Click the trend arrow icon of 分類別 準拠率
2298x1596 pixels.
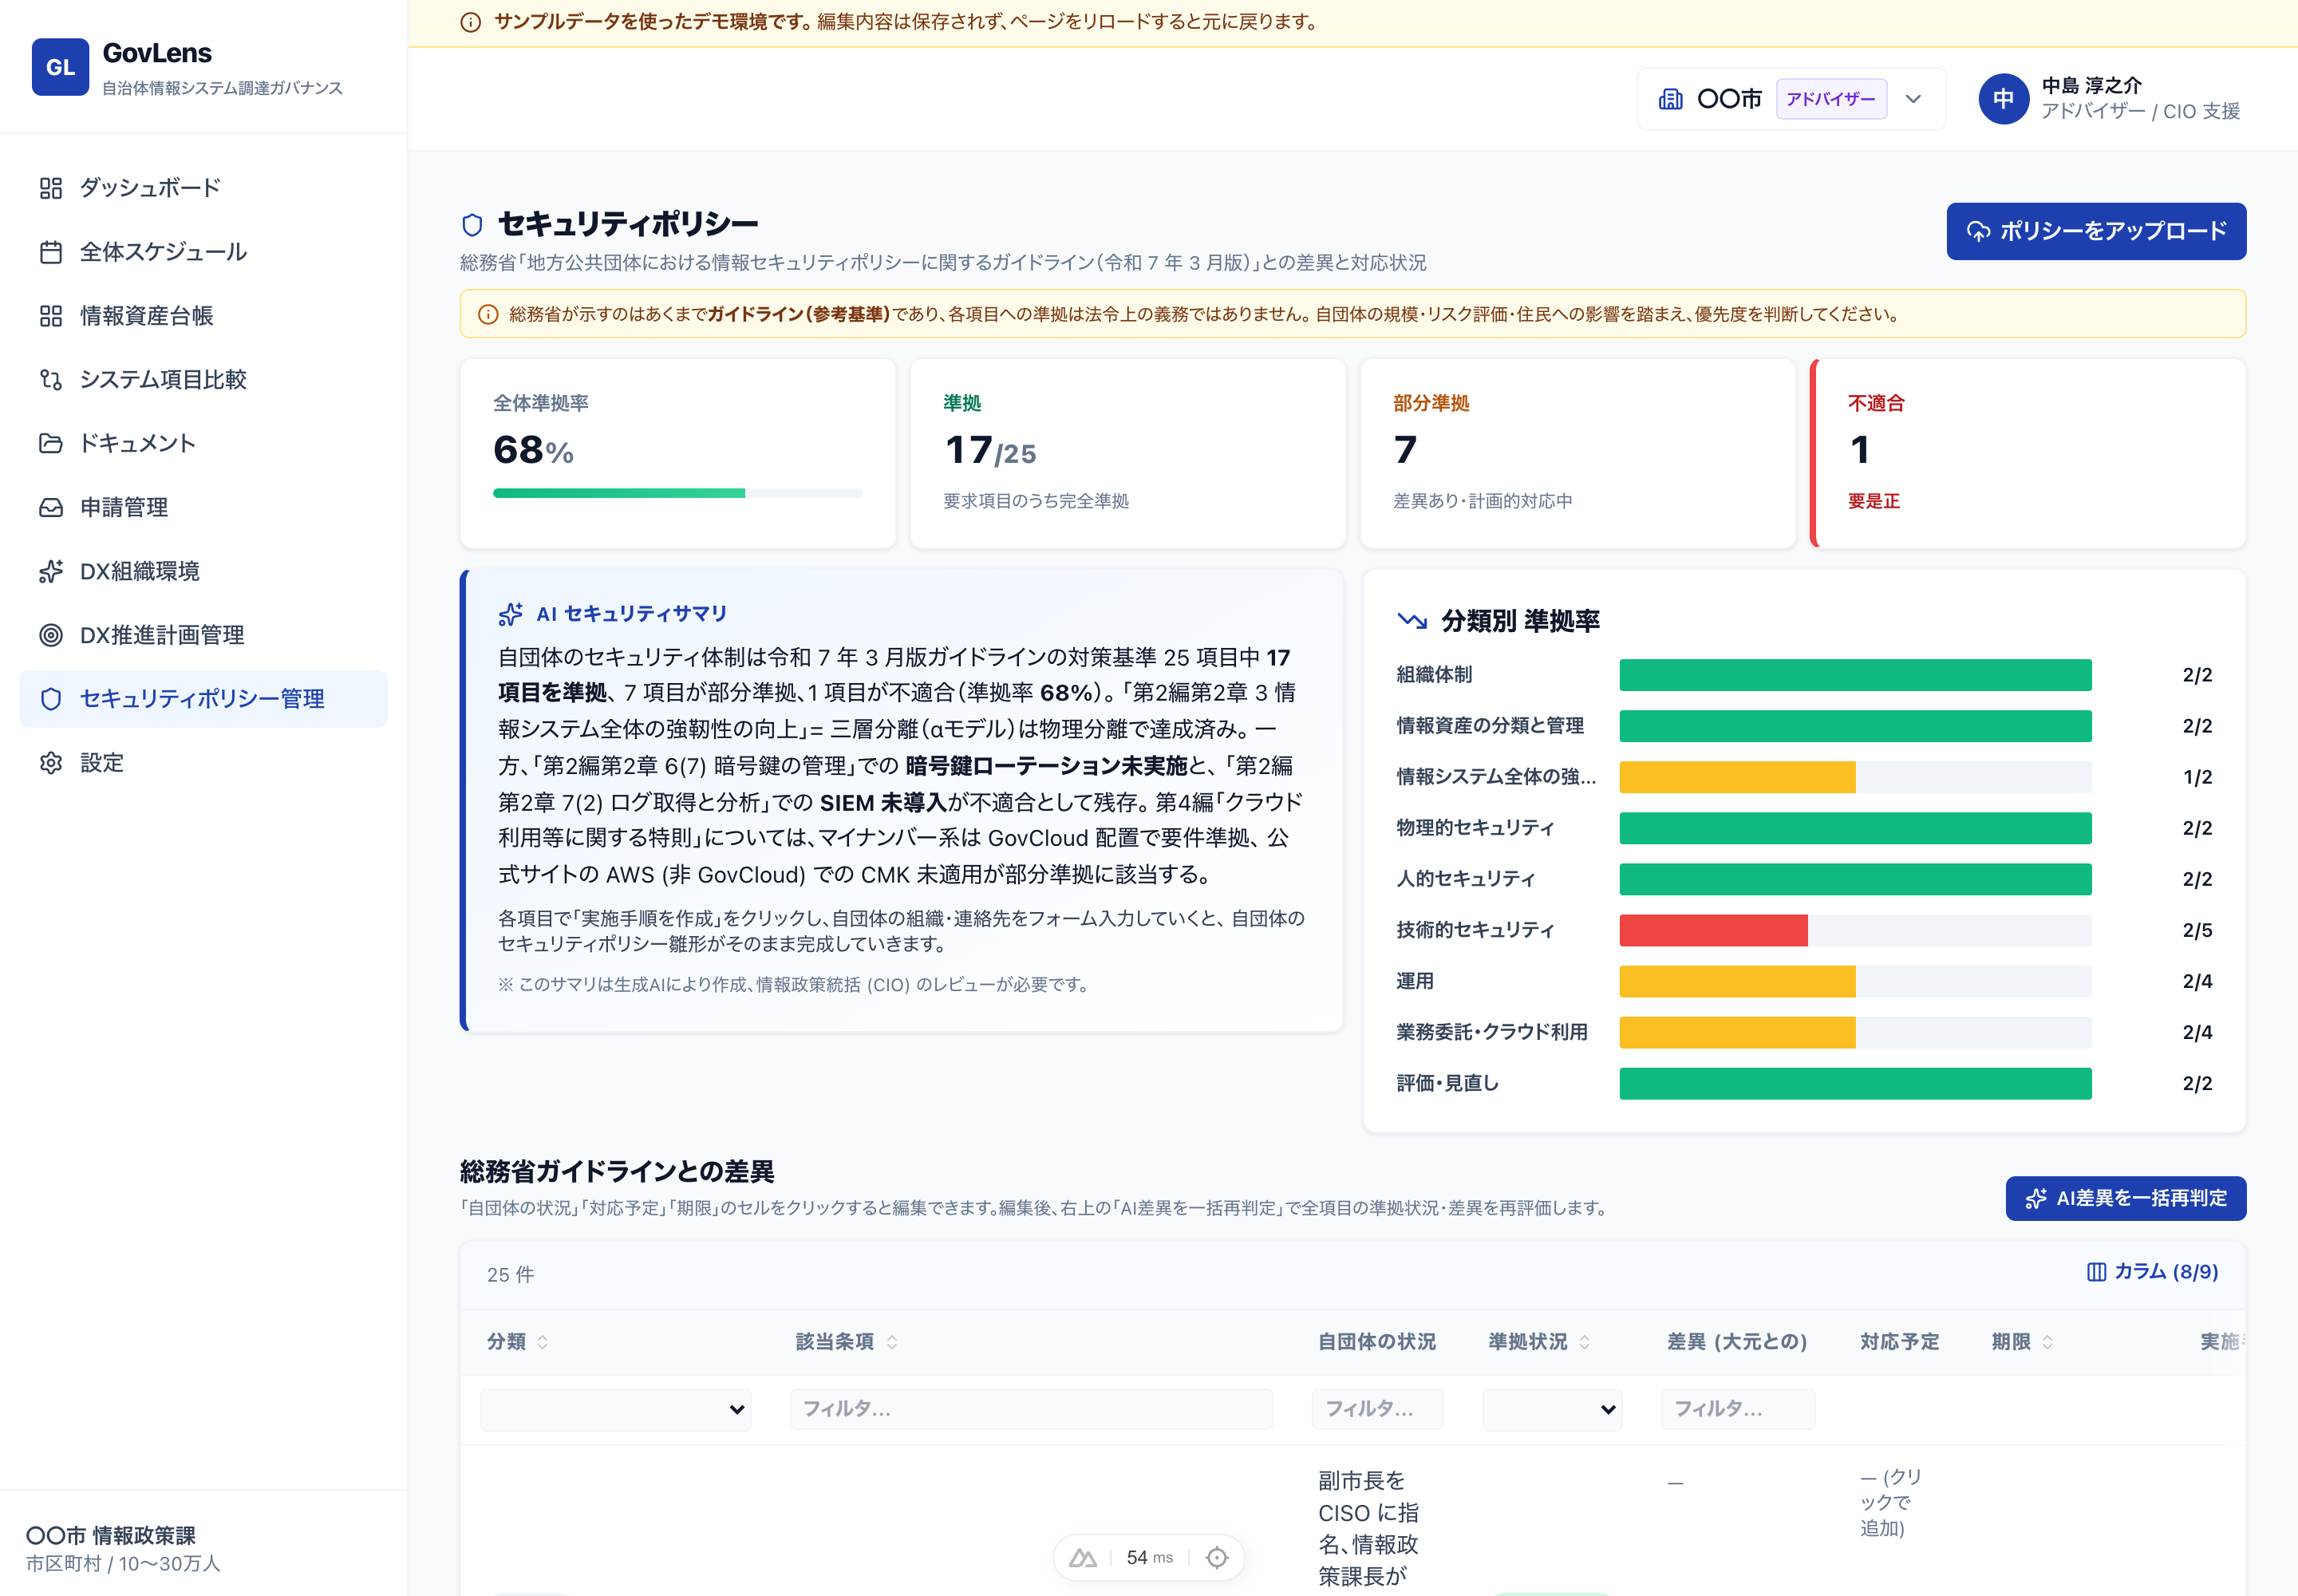click(1412, 621)
